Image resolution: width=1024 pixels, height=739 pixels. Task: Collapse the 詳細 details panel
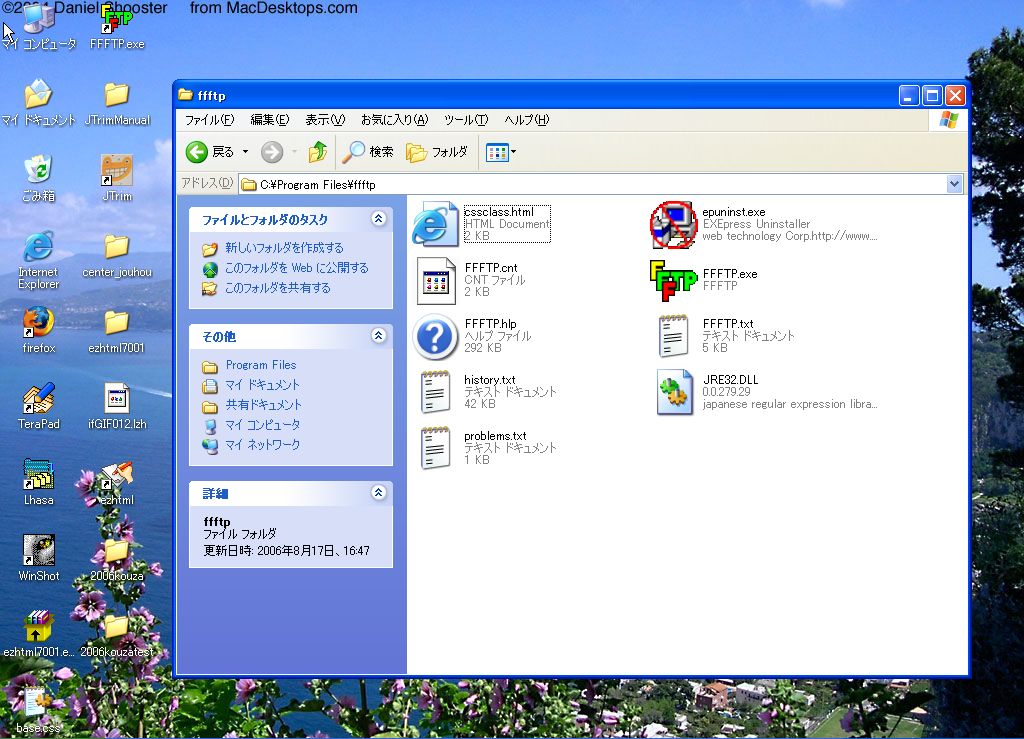tap(378, 492)
